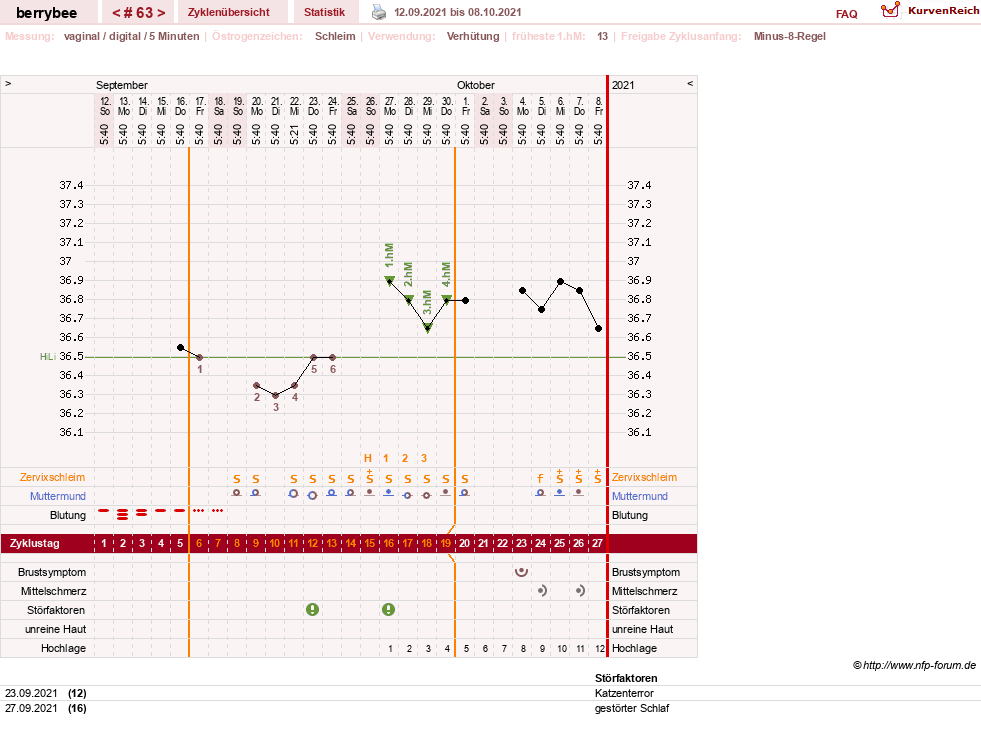Click the 23.09.2021 (12) date row
The height and width of the screenshot is (737, 981).
(46, 693)
